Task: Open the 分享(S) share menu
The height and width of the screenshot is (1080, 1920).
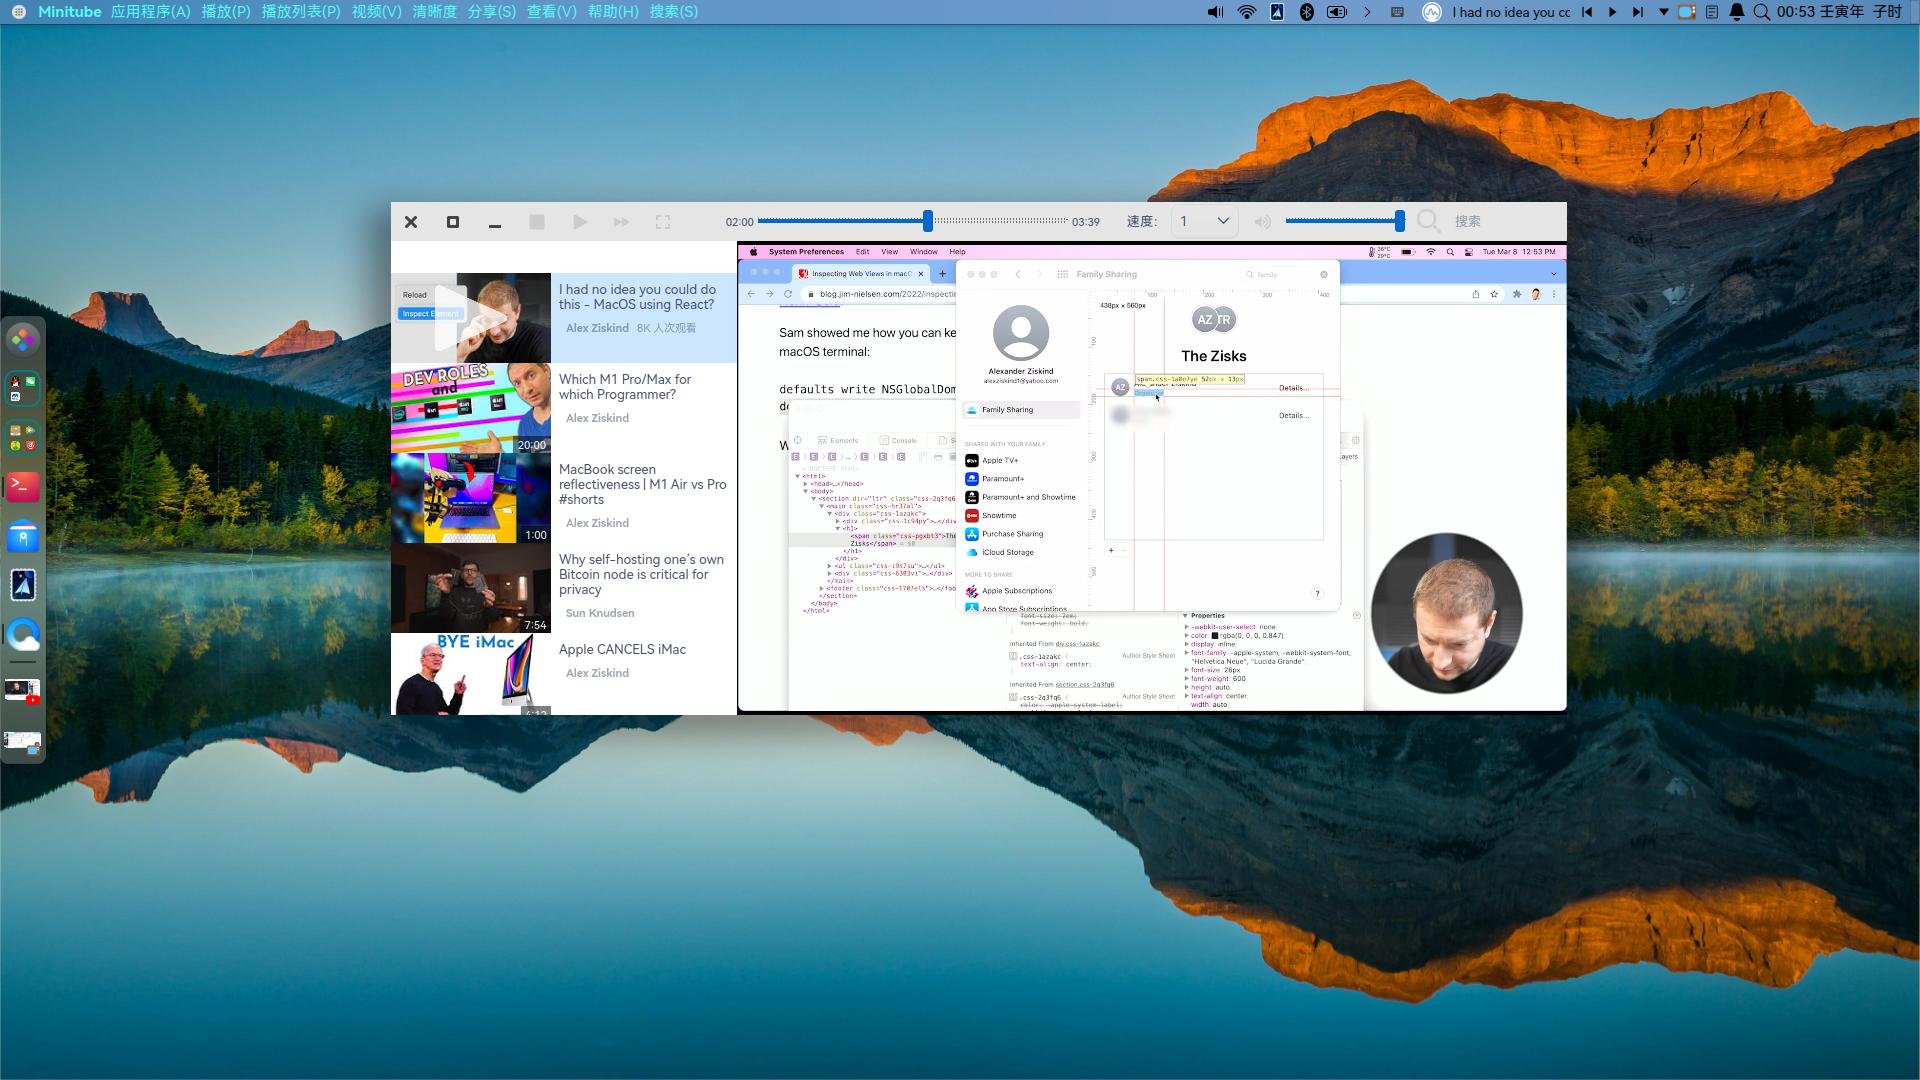Action: tap(491, 12)
